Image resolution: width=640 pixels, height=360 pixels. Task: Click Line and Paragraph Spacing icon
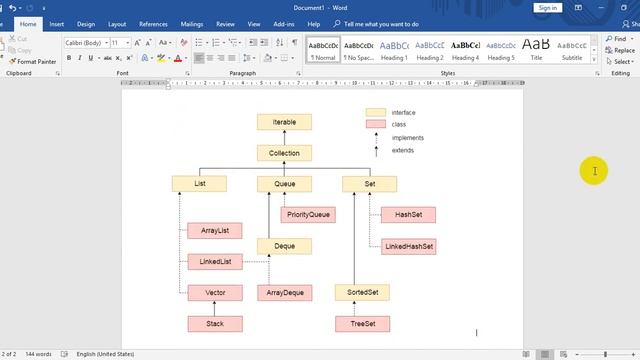[x=247, y=58]
